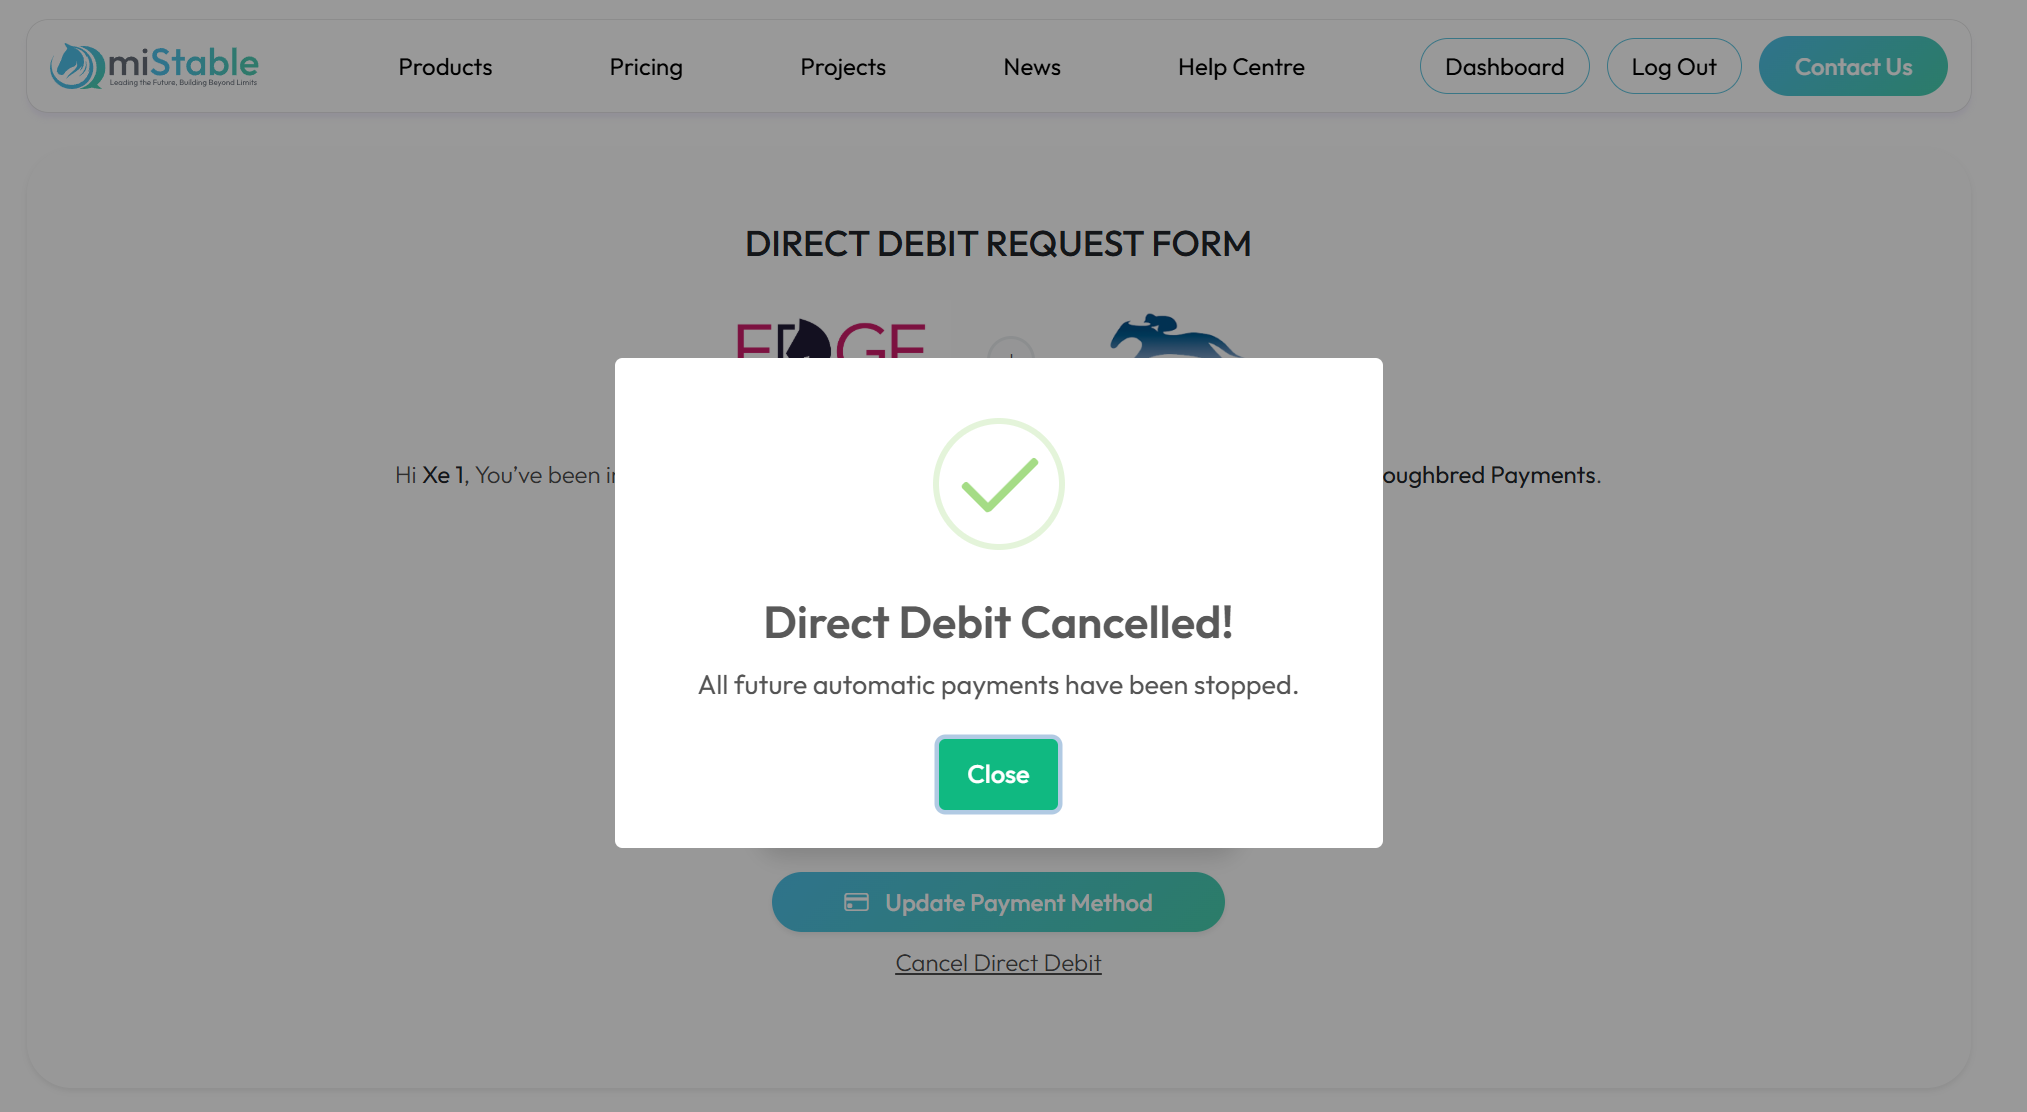Close the Direct Debit Cancelled dialog
This screenshot has height=1112, width=2027.
coord(998,774)
